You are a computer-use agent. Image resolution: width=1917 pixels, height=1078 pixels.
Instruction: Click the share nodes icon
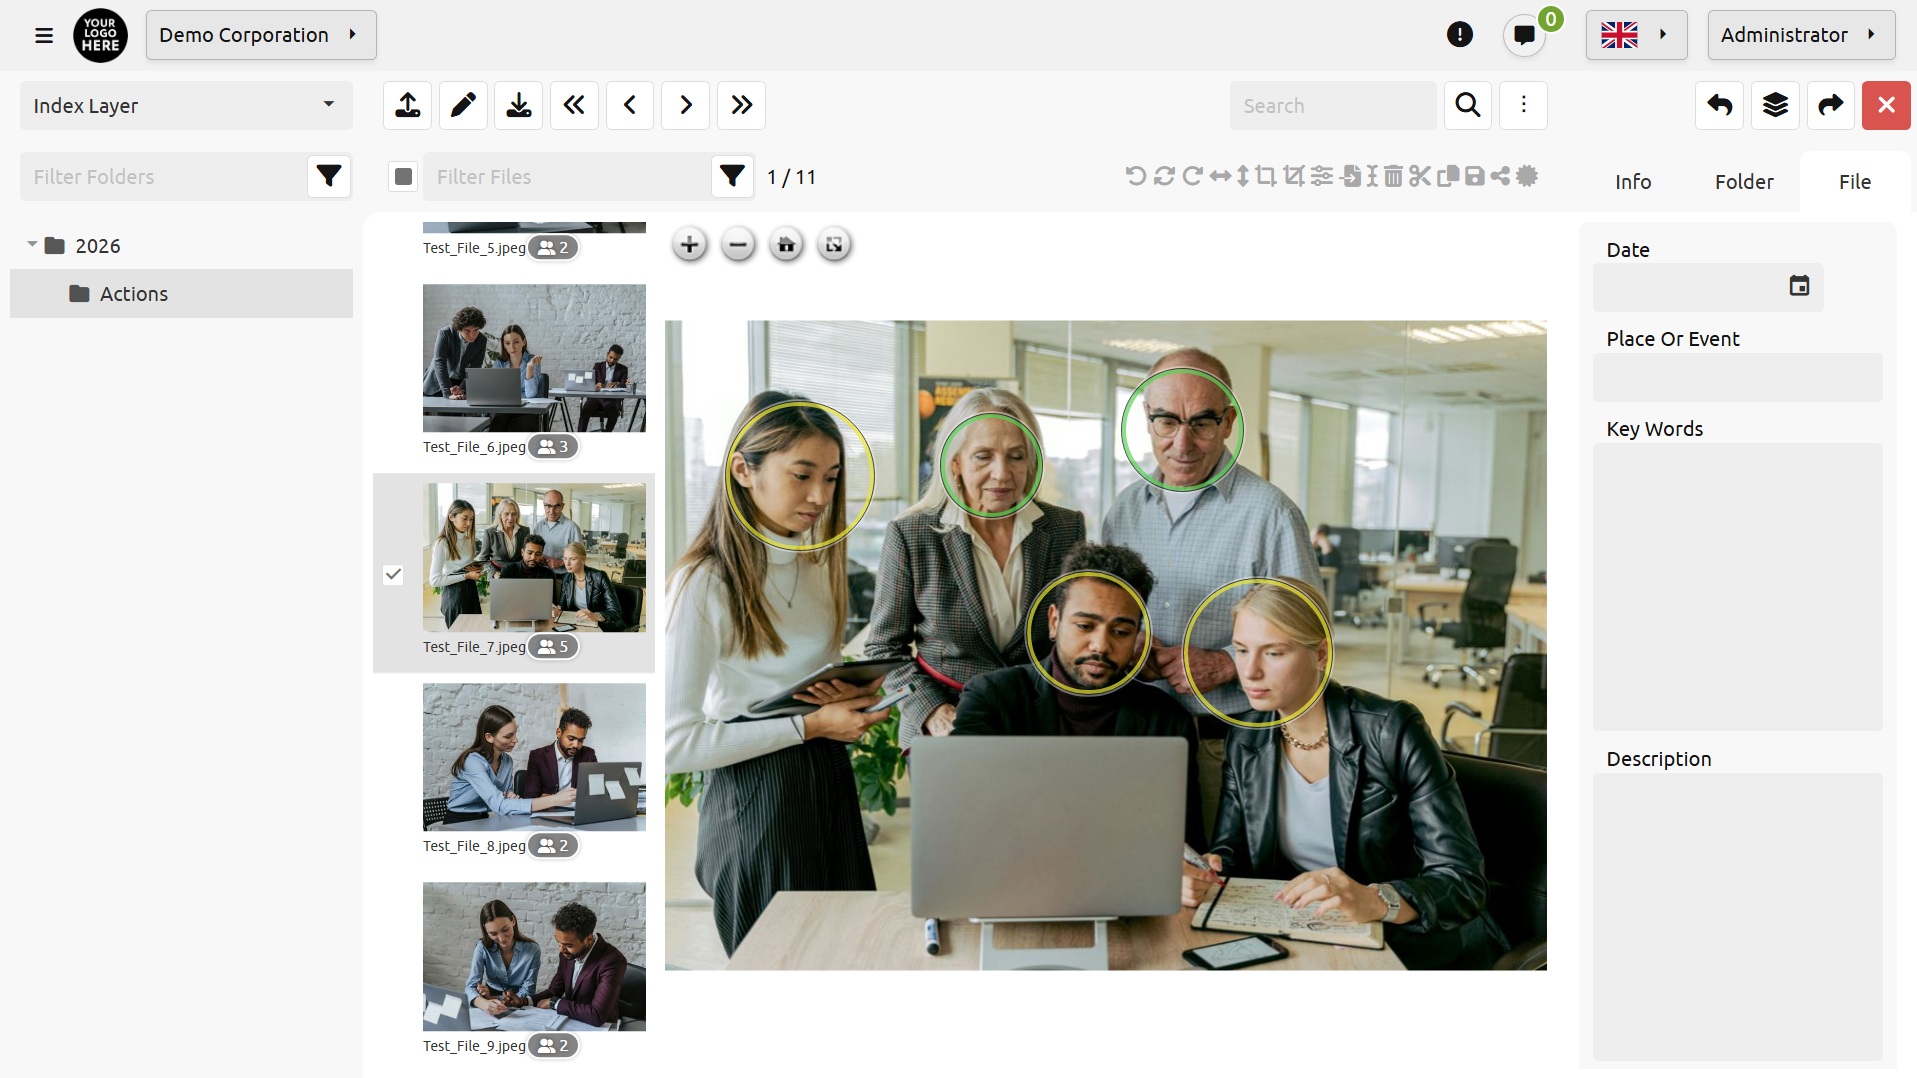(1500, 176)
